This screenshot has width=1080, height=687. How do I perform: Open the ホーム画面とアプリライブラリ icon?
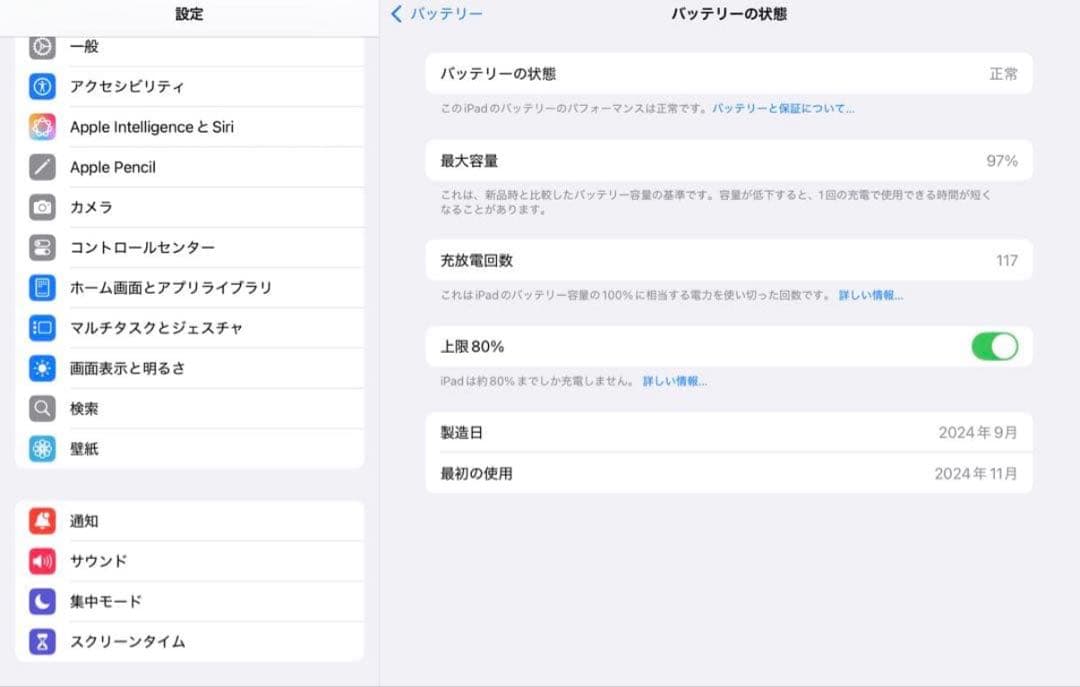[41, 287]
